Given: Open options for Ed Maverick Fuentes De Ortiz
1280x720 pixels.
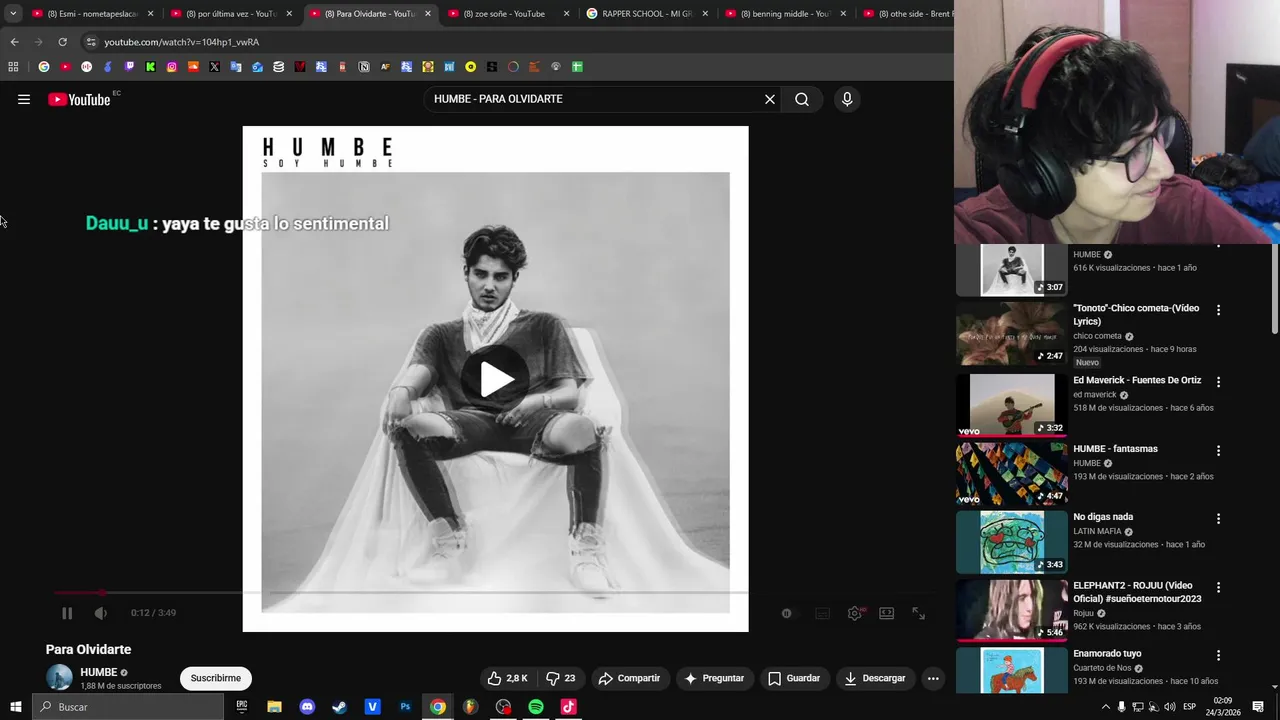Looking at the screenshot, I should click(1218, 382).
